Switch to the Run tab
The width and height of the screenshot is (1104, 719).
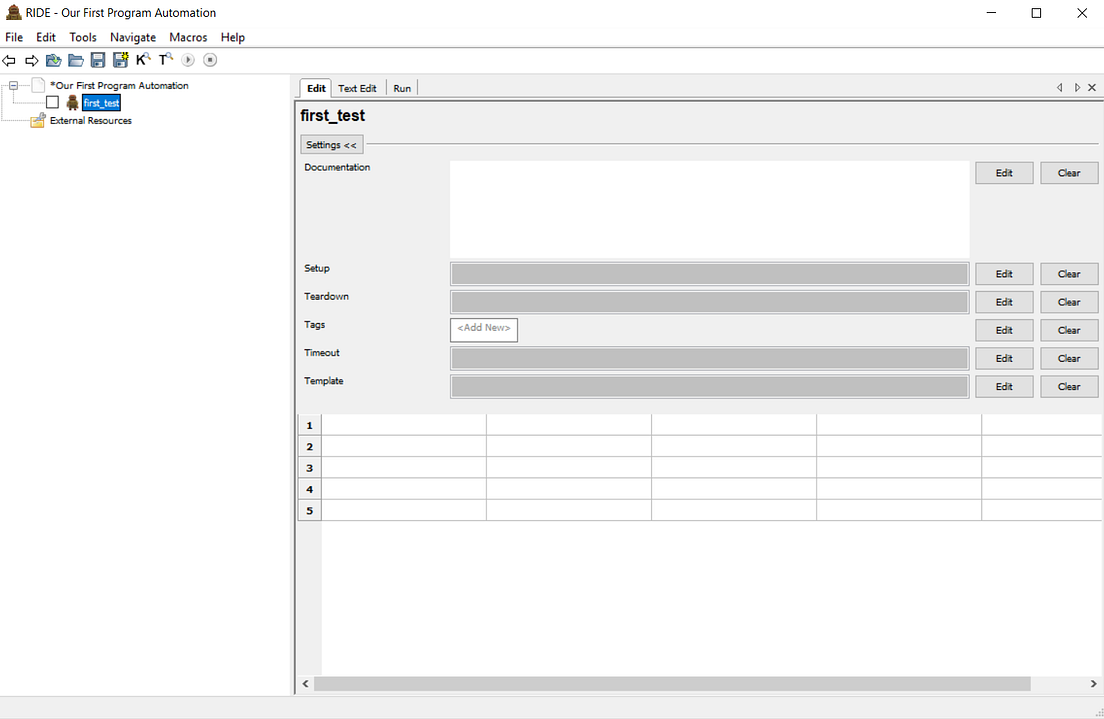[401, 88]
